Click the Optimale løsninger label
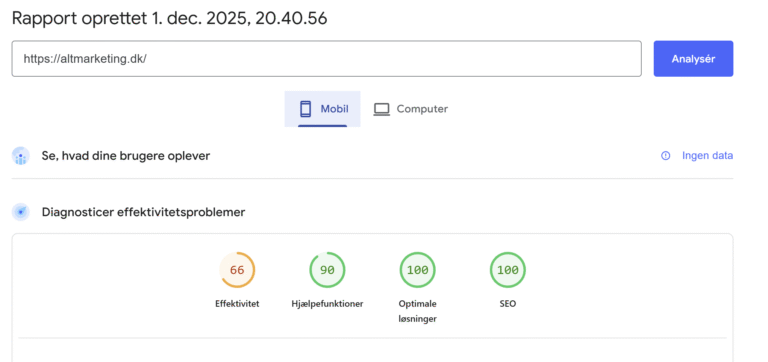 click(x=417, y=311)
